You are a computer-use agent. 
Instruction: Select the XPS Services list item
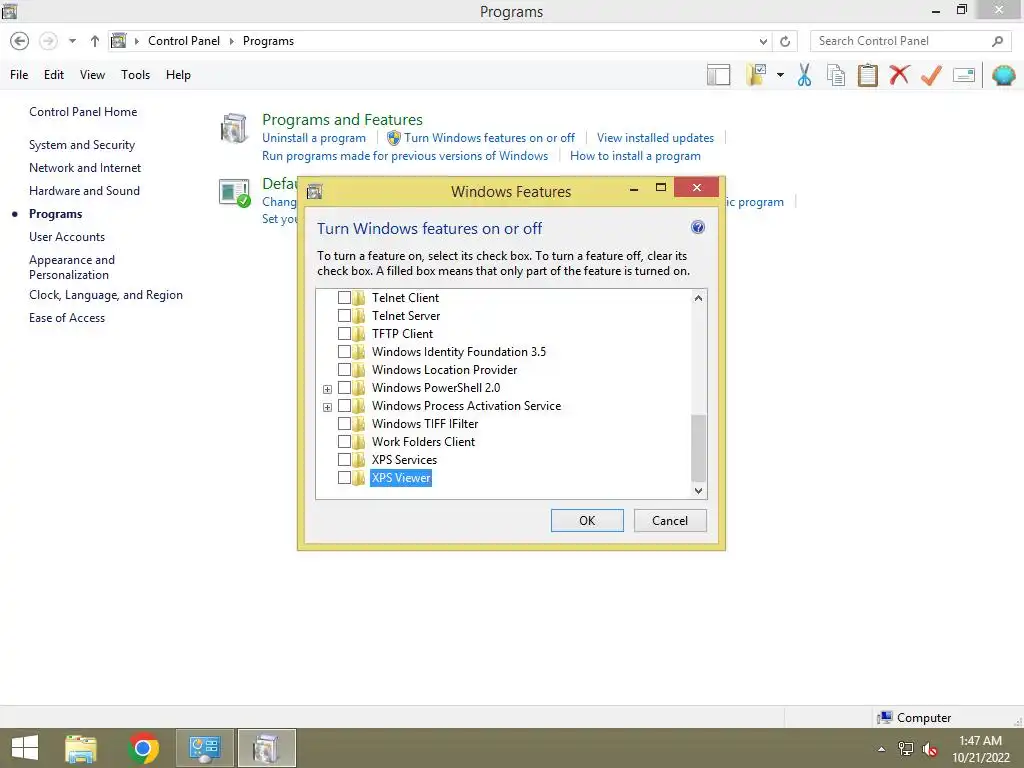click(x=404, y=460)
